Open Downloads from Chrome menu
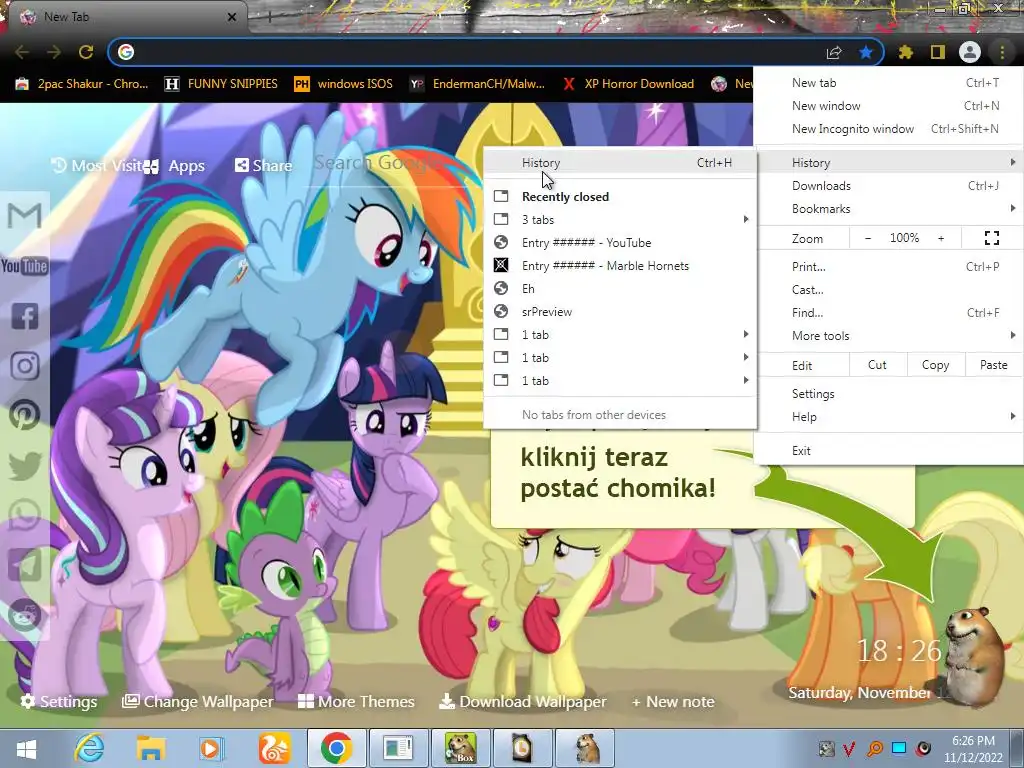 [x=889, y=185]
